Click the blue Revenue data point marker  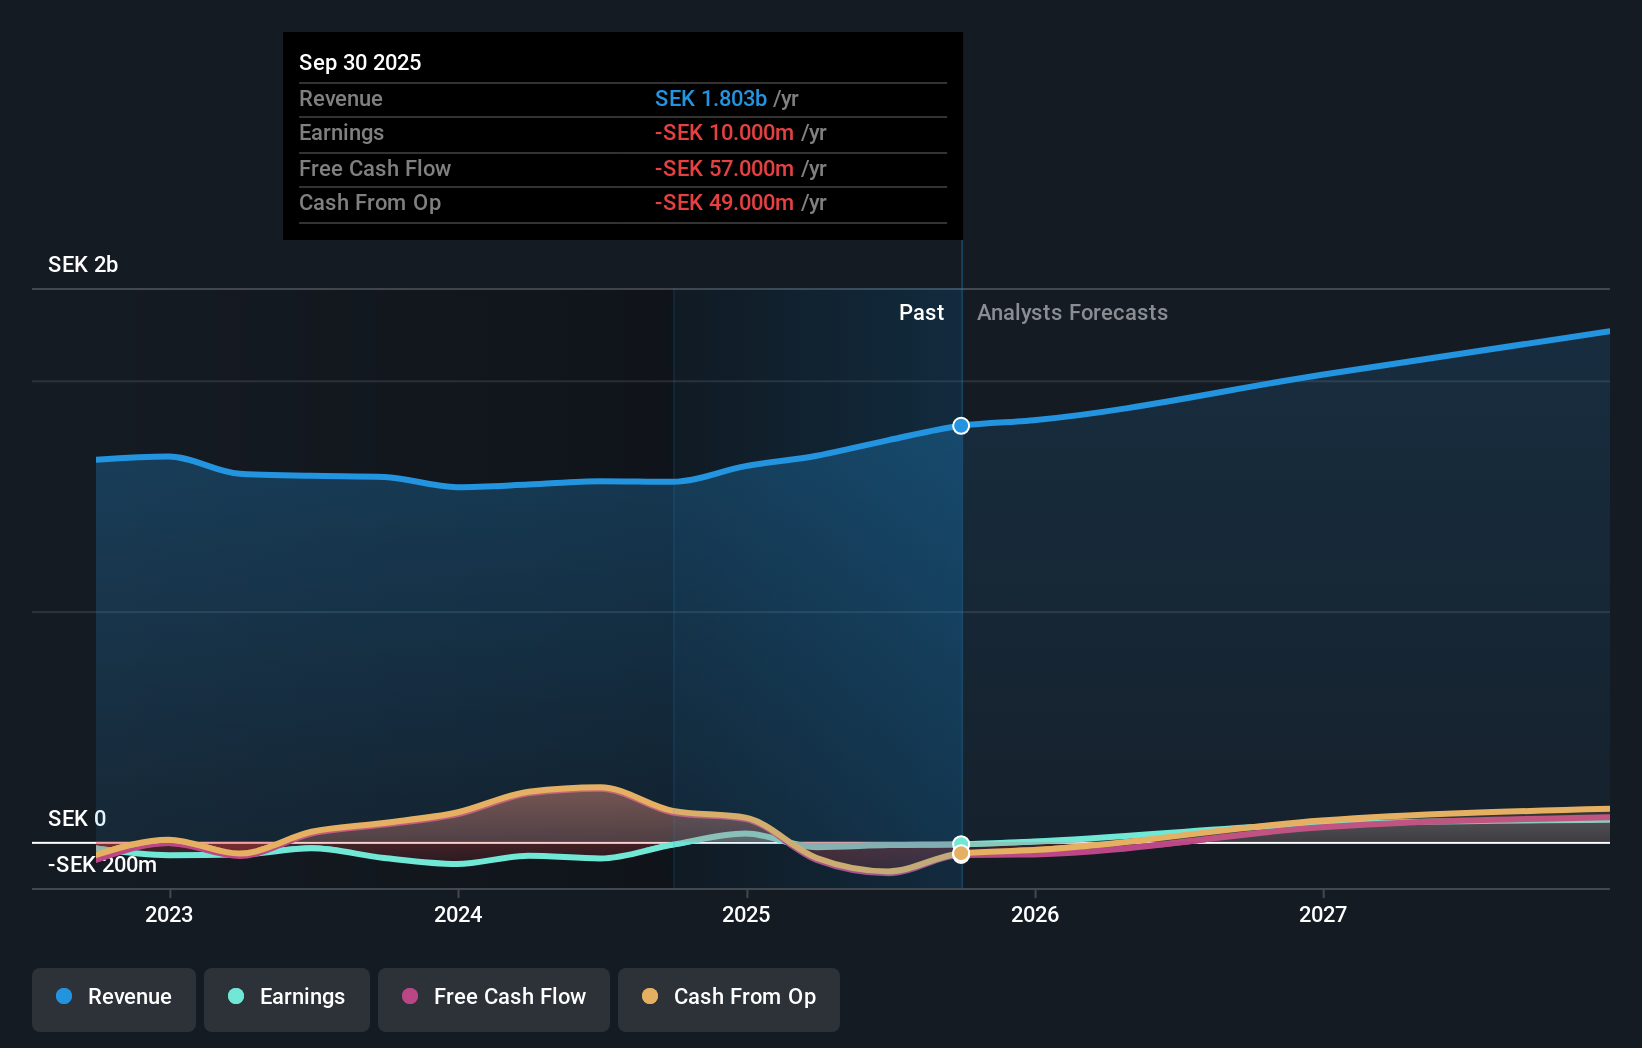pos(961,425)
